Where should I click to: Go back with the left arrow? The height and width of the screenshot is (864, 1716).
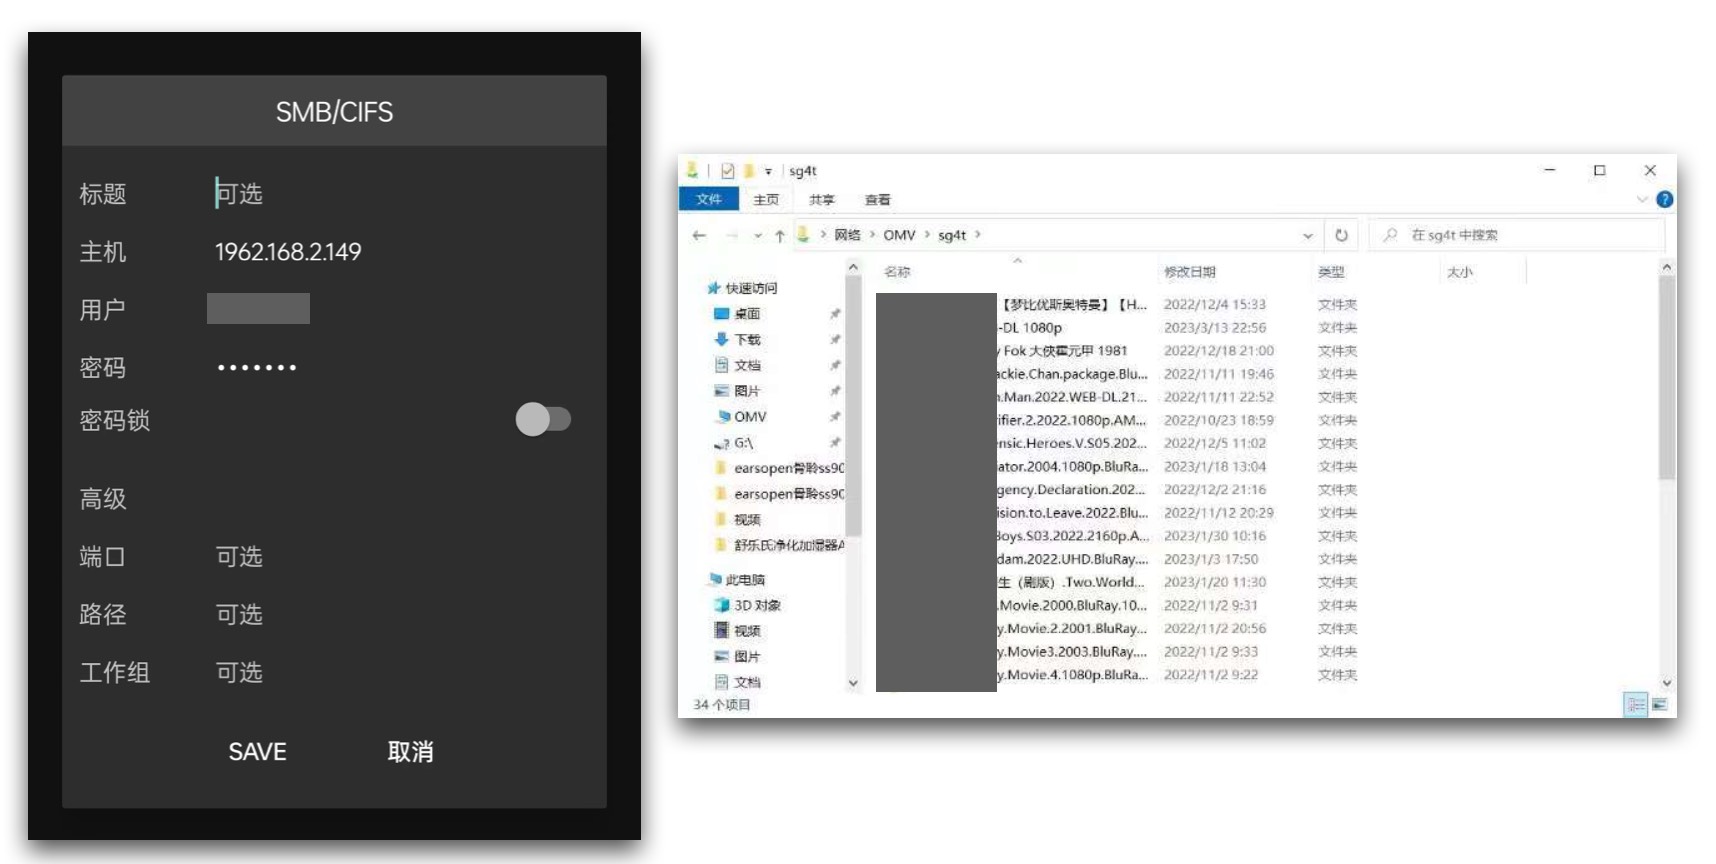(699, 235)
